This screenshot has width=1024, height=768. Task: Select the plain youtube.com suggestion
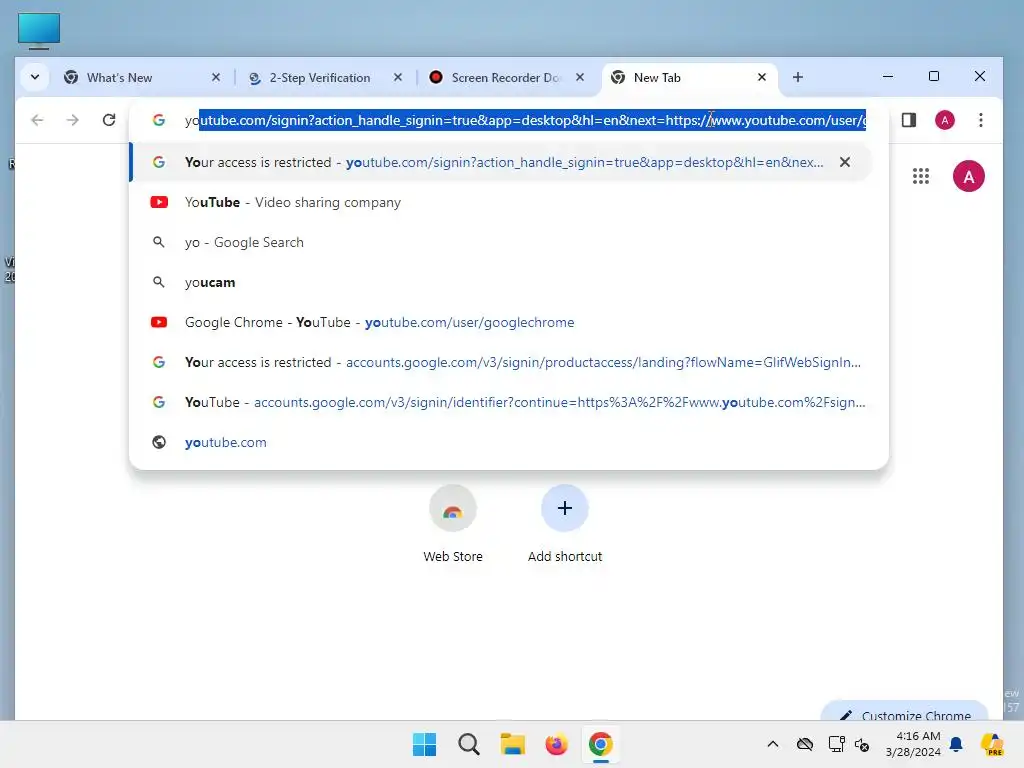501,442
